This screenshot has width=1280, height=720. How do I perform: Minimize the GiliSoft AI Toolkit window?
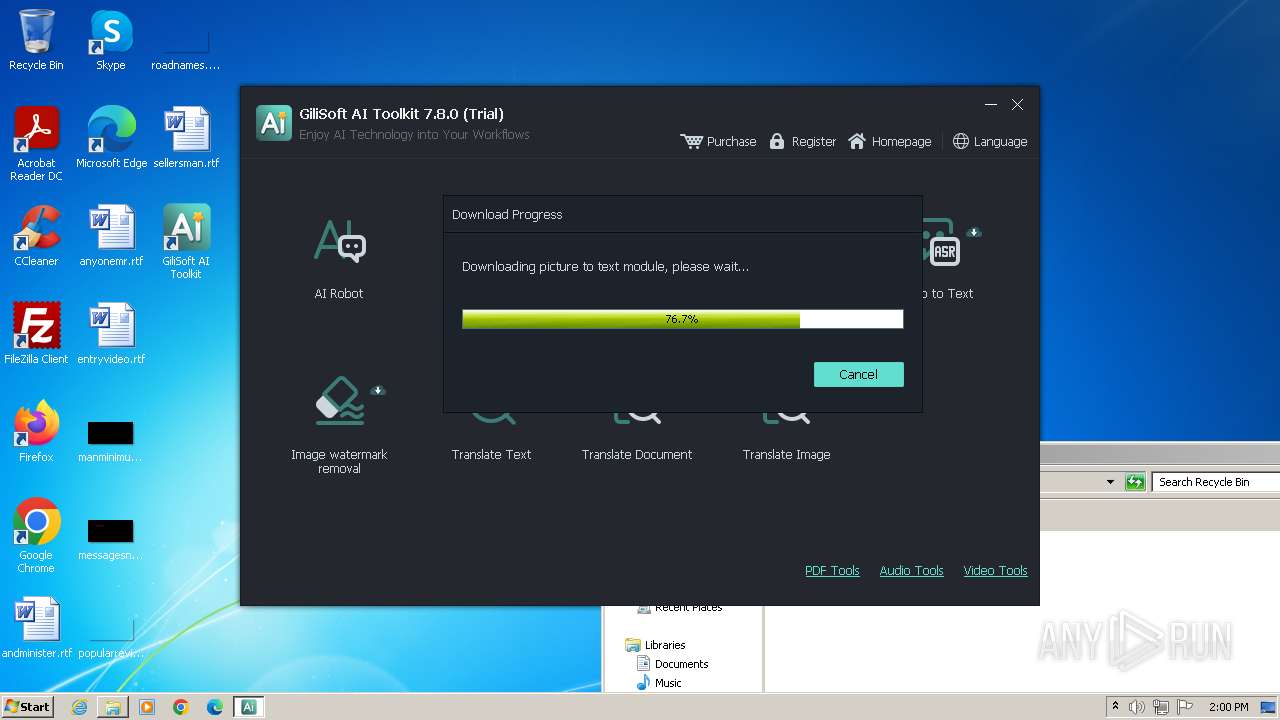coord(991,105)
